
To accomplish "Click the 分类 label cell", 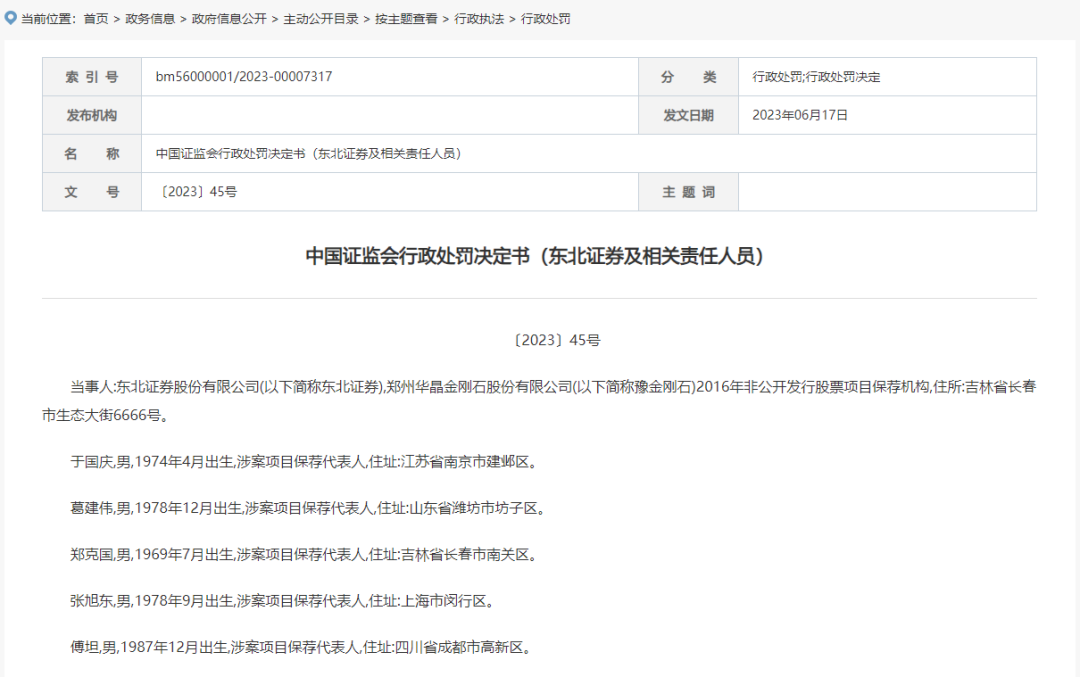I will click(x=688, y=76).
